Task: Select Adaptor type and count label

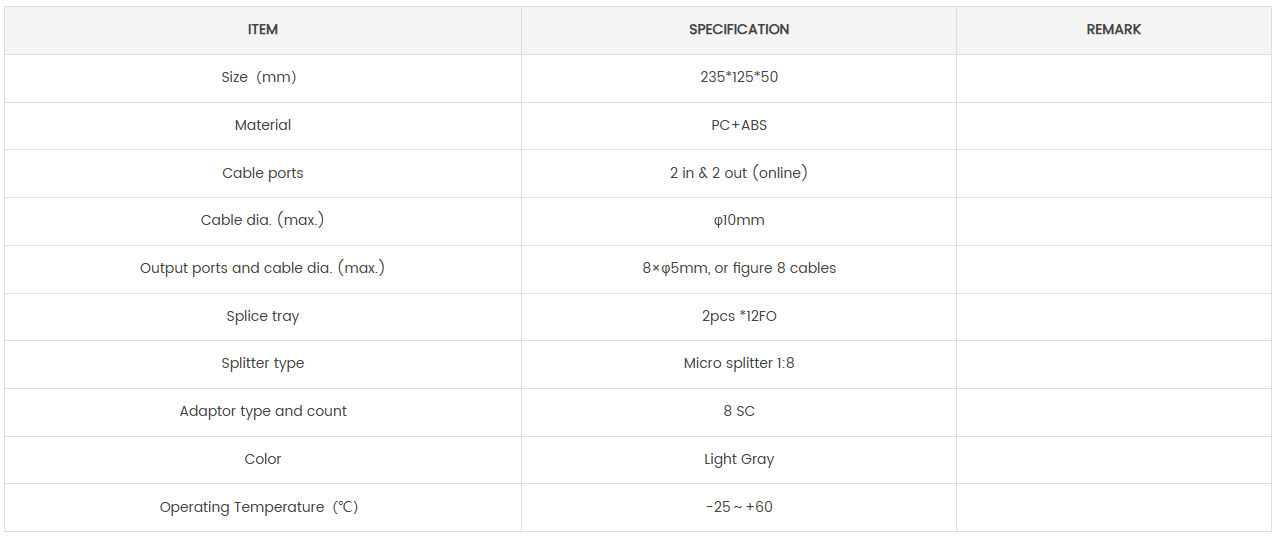Action: coord(263,411)
